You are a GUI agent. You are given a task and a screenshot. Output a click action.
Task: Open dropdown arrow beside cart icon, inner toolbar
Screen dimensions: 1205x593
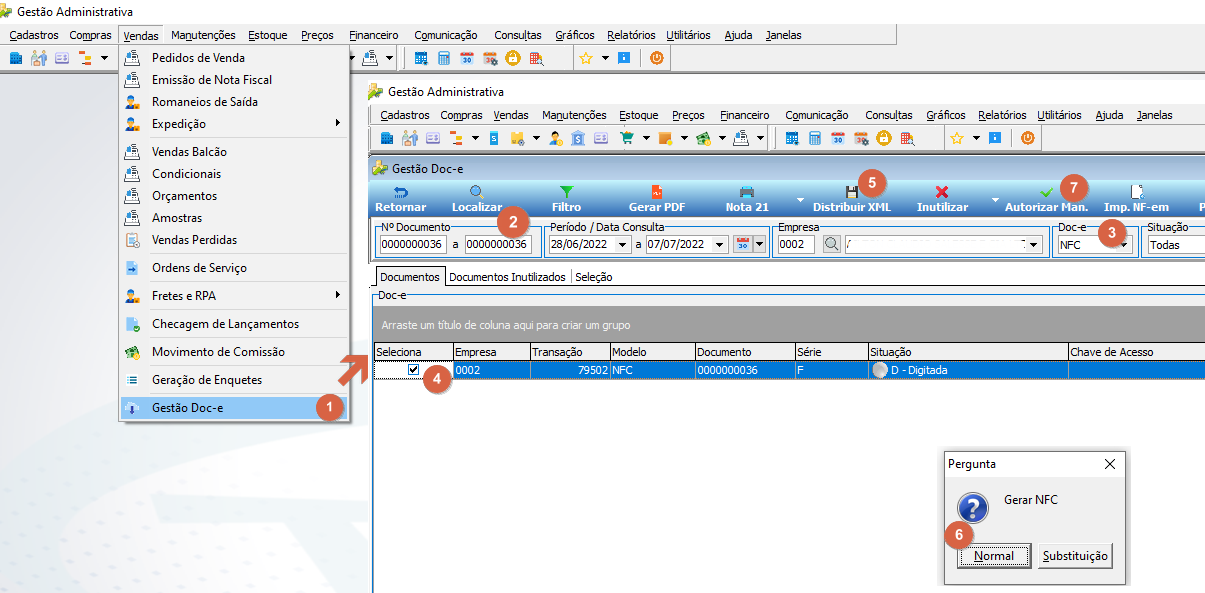[647, 138]
